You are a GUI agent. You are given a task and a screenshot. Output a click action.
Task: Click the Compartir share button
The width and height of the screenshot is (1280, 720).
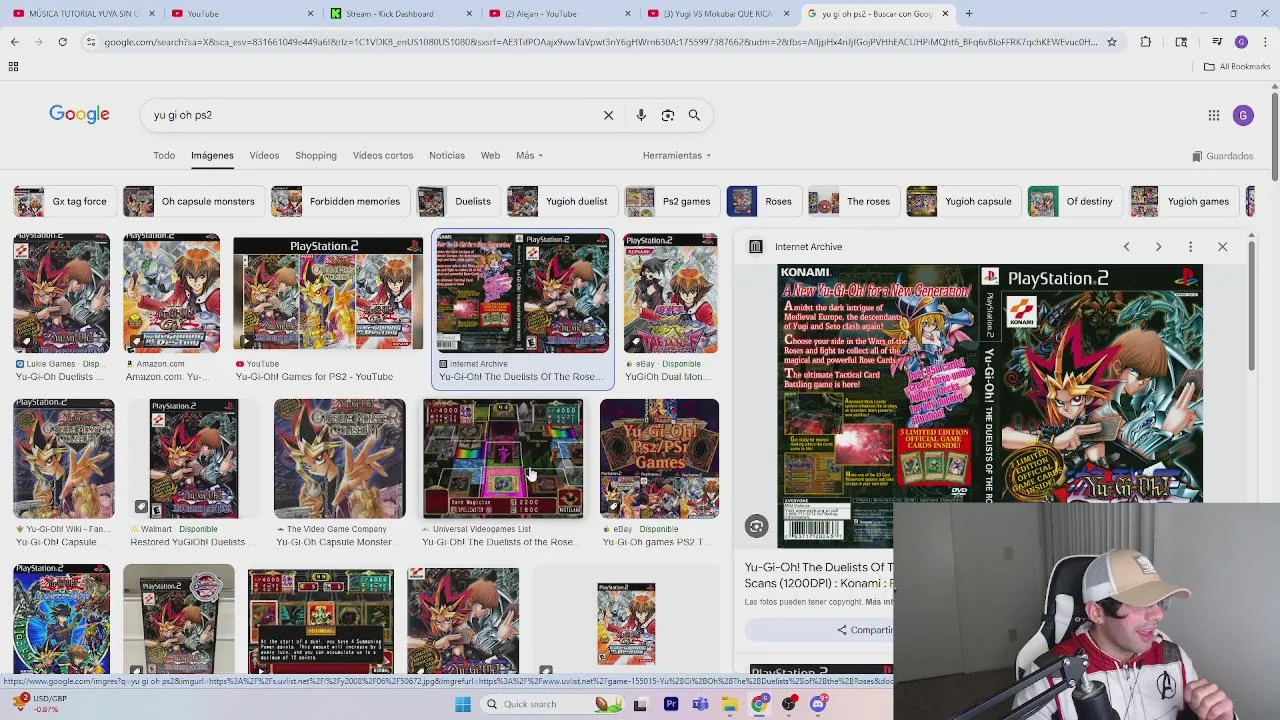click(866, 630)
